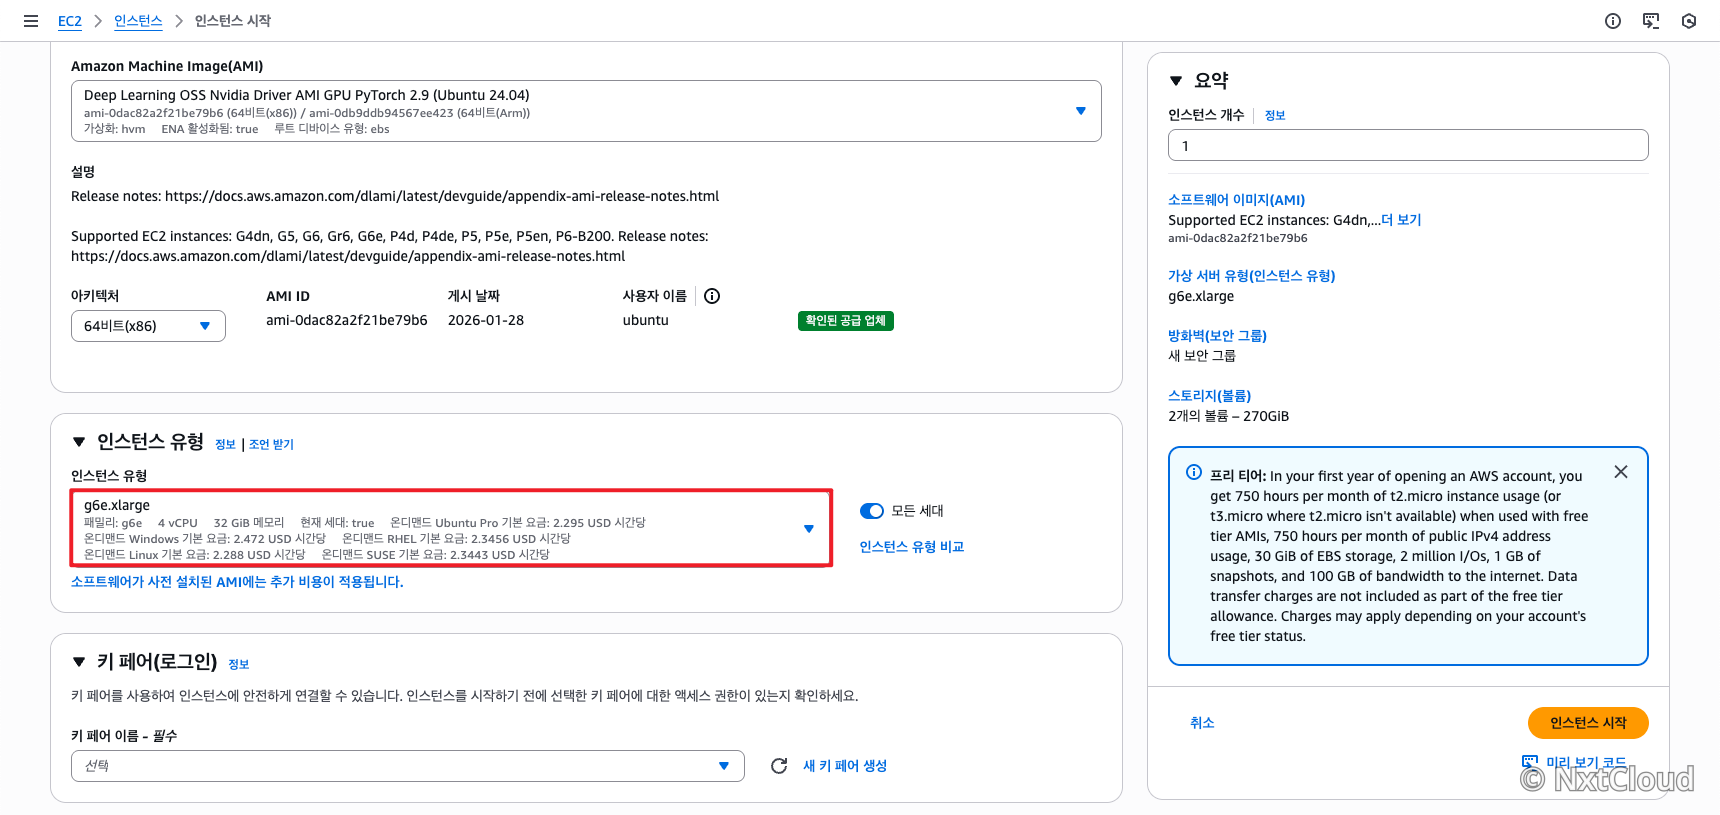Click 새 키 페어 생성 link
Image resolution: width=1720 pixels, height=815 pixels.
tap(845, 766)
